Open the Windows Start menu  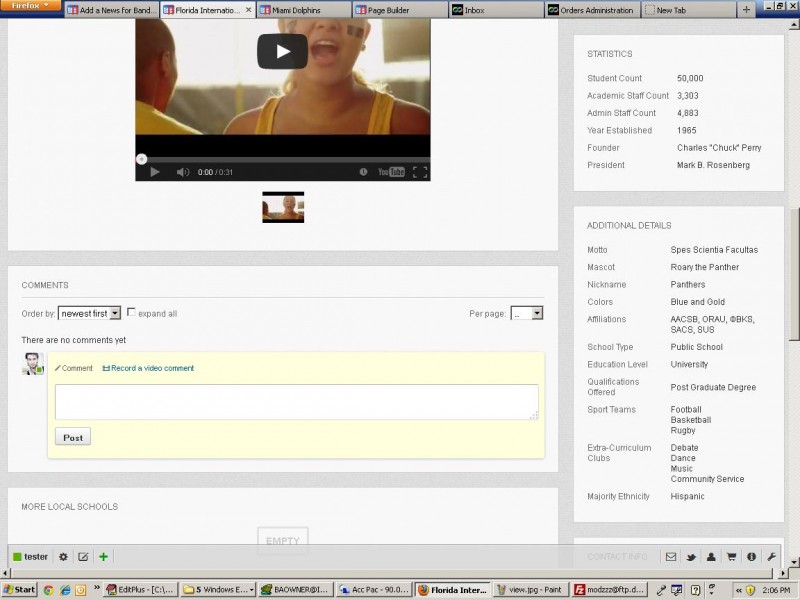click(19, 590)
